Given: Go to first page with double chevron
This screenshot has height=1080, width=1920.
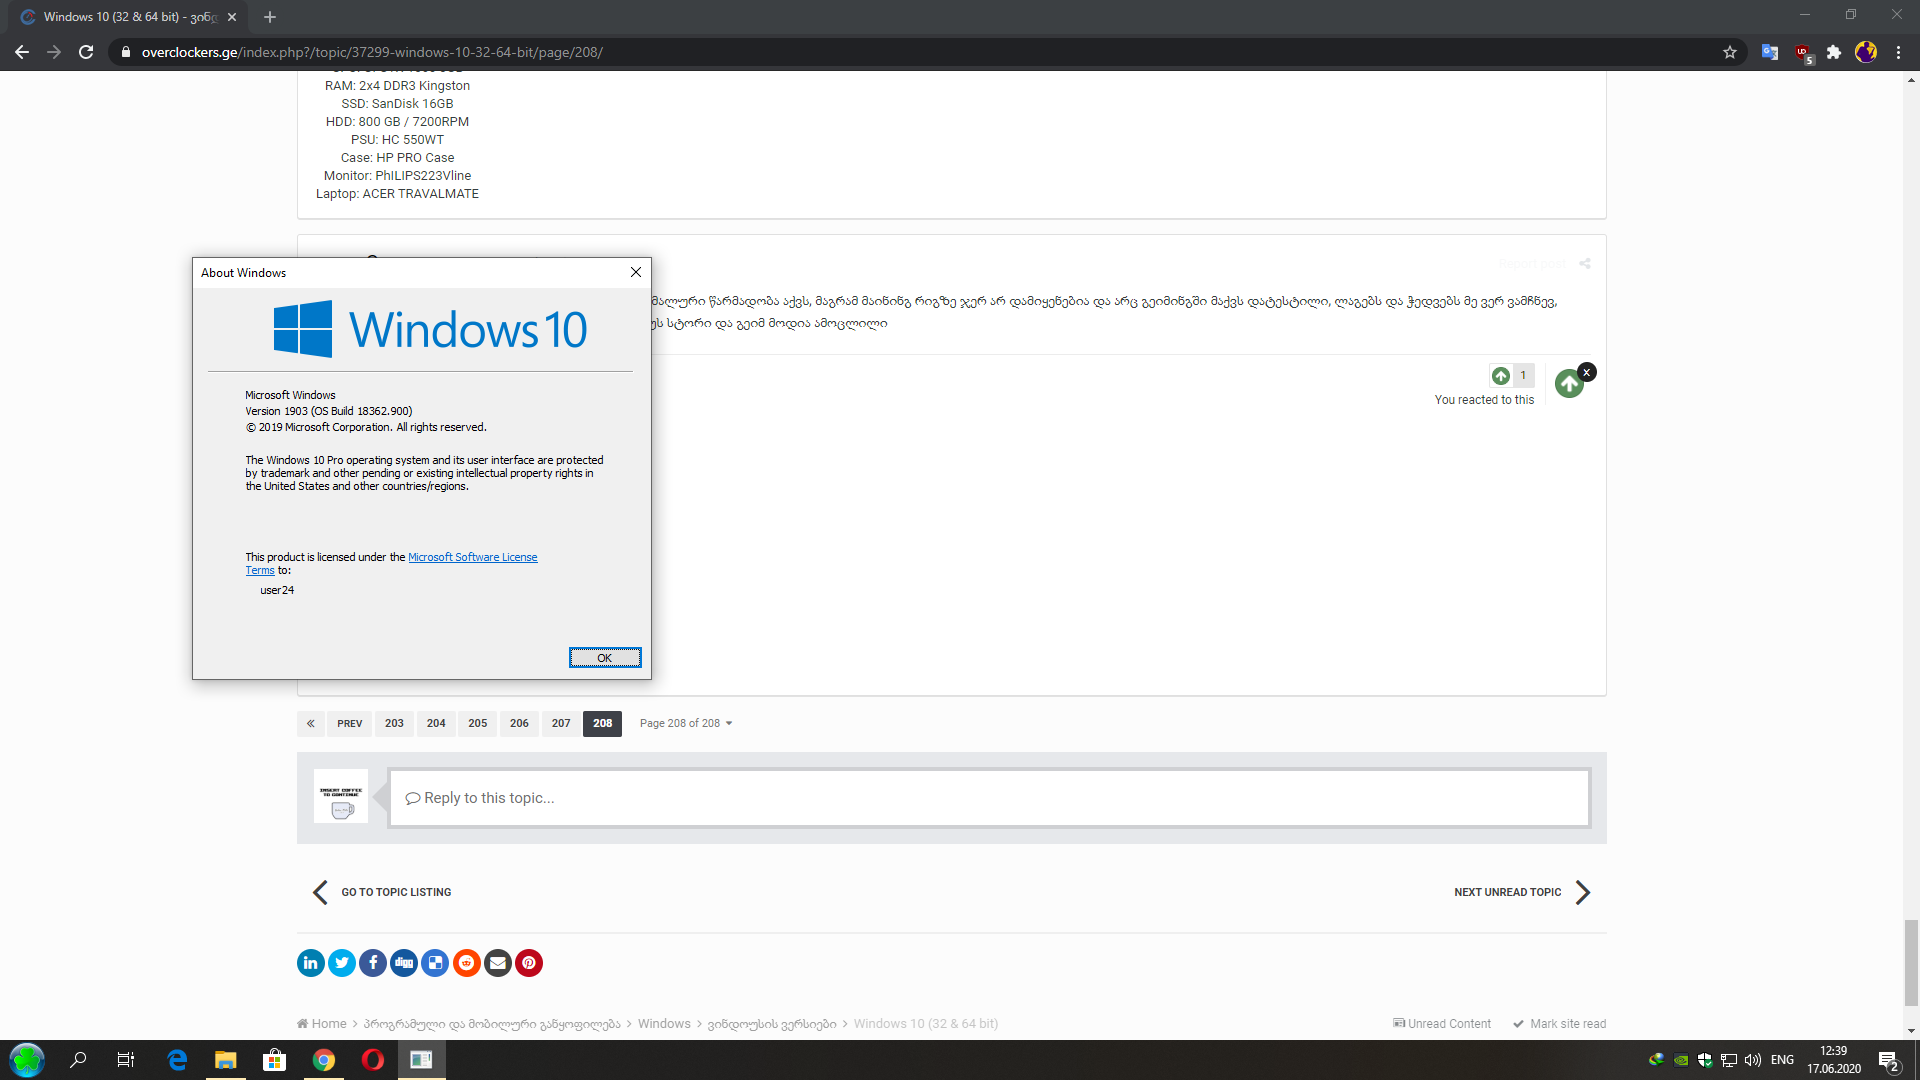Looking at the screenshot, I should 311,723.
